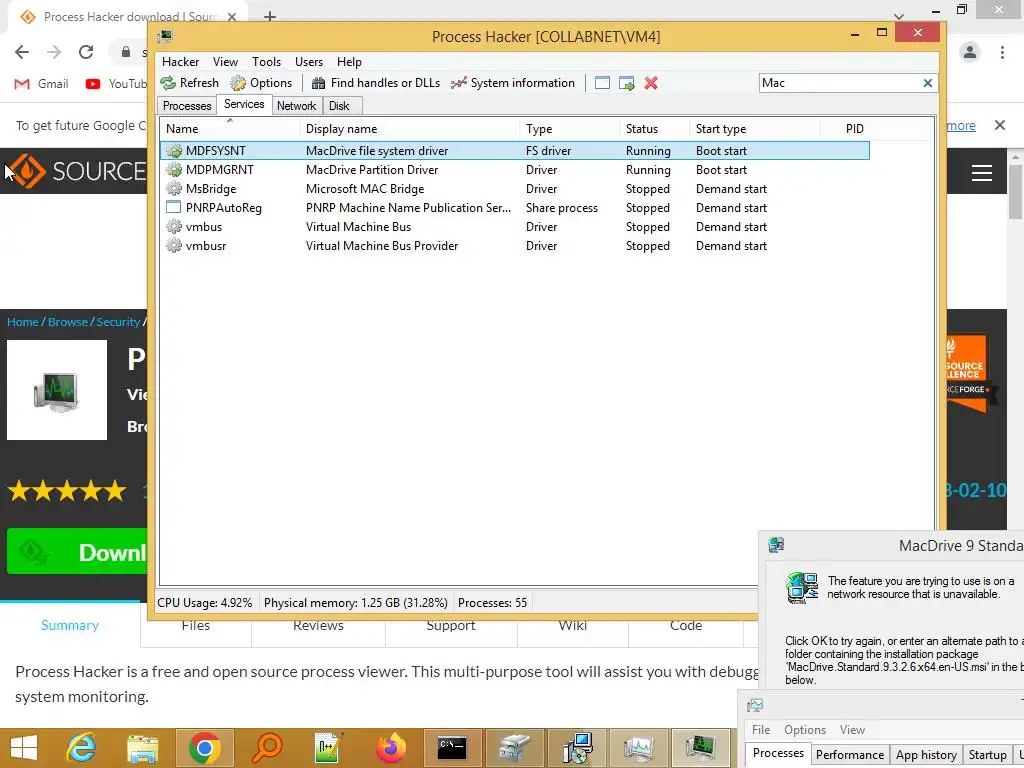Click into the Mac search field
The image size is (1024, 768).
[839, 83]
